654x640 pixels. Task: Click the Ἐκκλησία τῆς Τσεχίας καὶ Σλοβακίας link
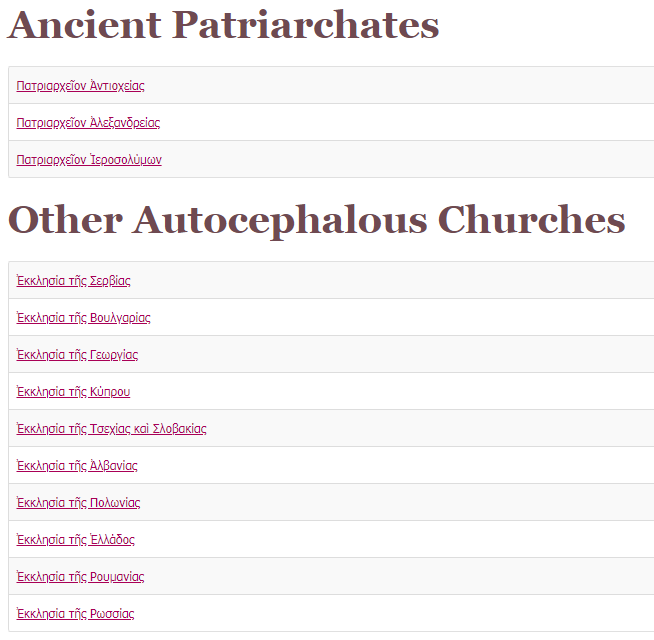[x=111, y=429]
